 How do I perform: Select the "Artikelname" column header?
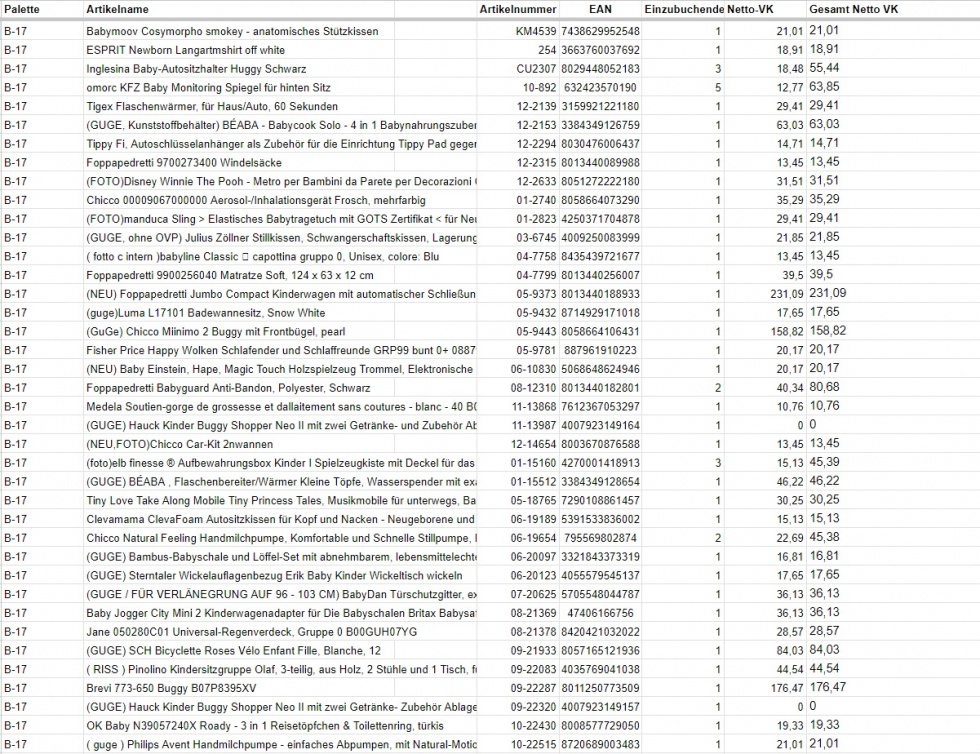point(118,9)
